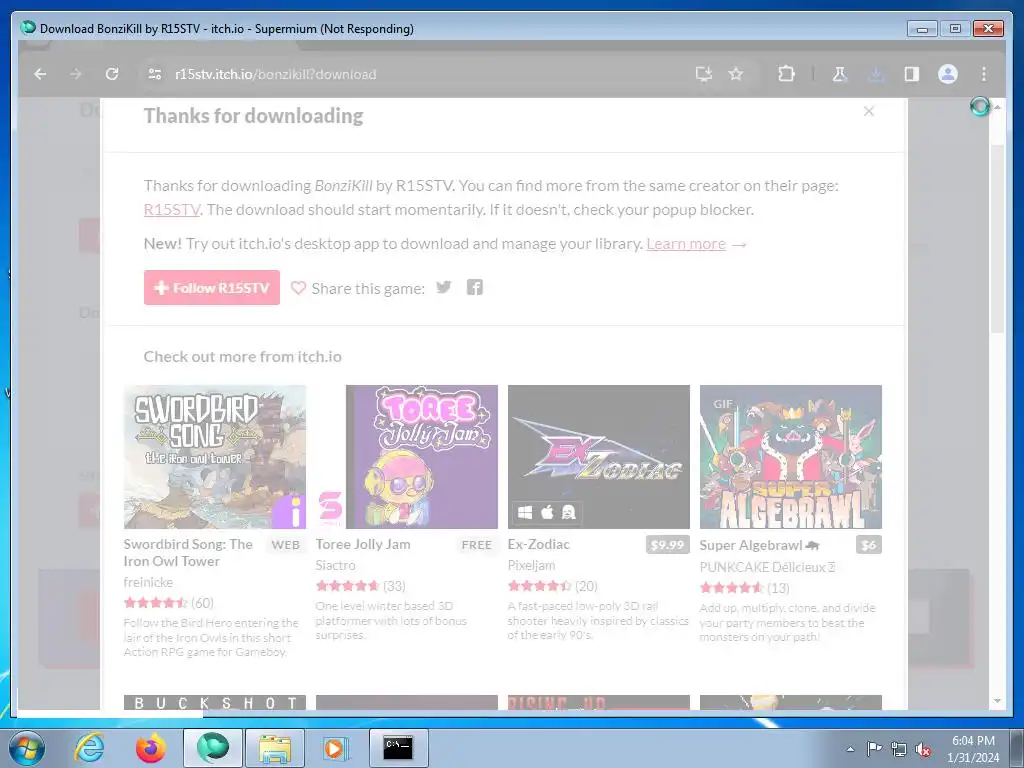Open Swordbird Song game thumbnail
This screenshot has width=1024, height=768.
pyautogui.click(x=215, y=456)
